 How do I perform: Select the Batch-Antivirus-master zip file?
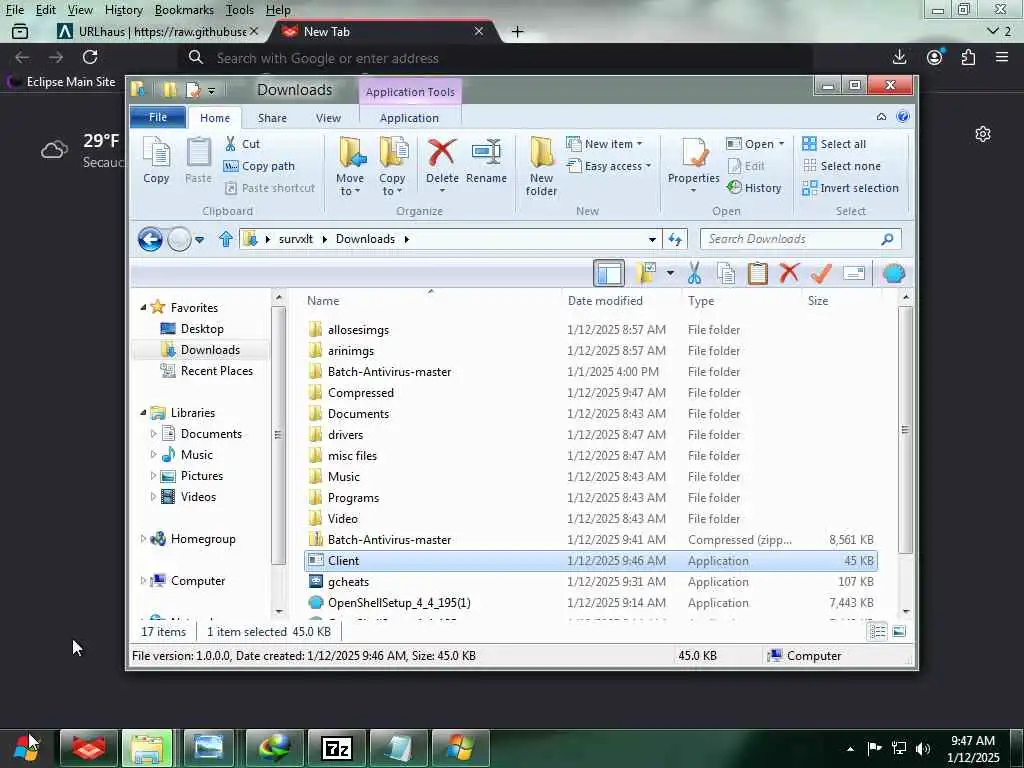coord(389,539)
